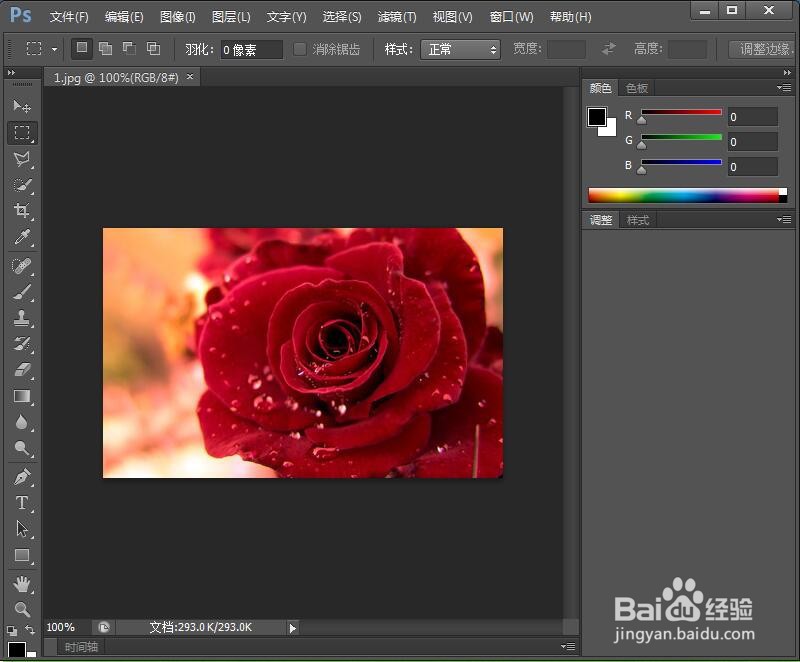This screenshot has width=800, height=662.
Task: Open the 窗口(W) menu
Action: [512, 17]
